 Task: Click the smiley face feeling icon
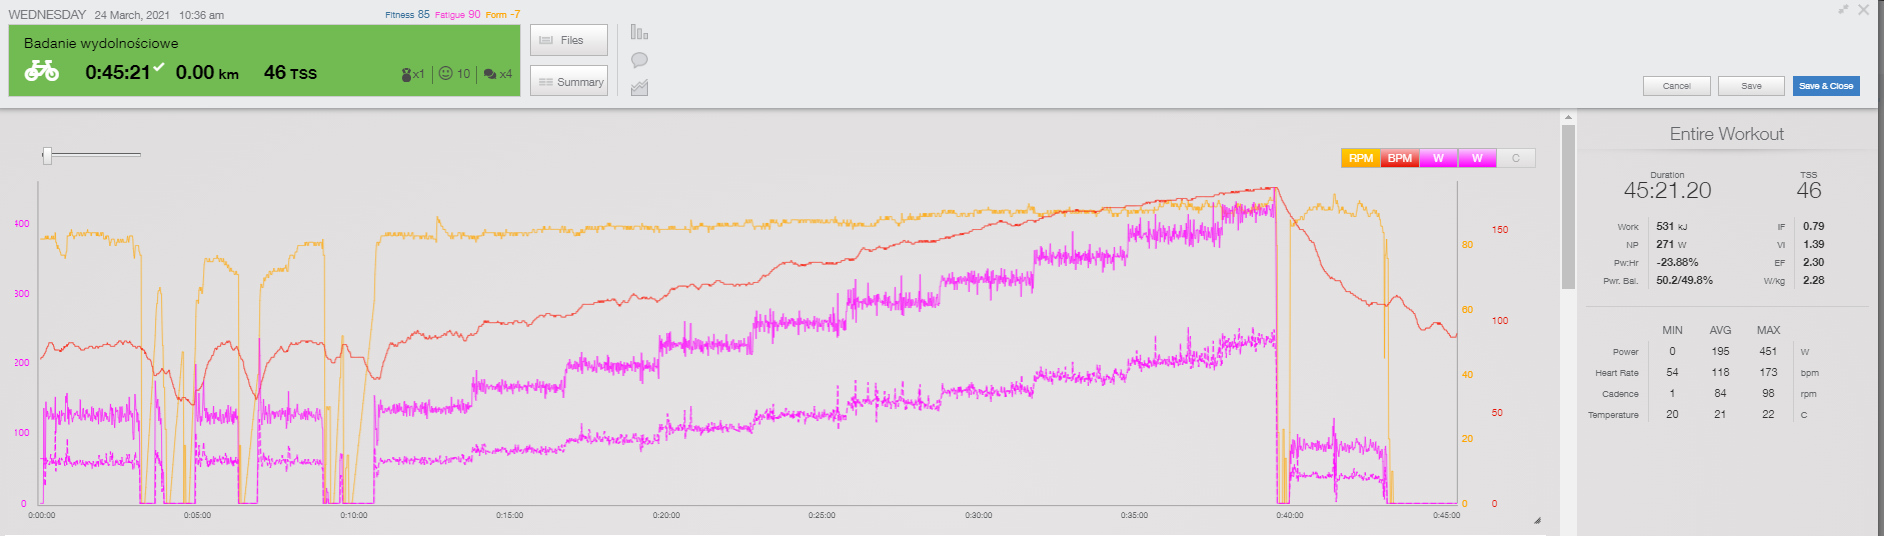446,73
